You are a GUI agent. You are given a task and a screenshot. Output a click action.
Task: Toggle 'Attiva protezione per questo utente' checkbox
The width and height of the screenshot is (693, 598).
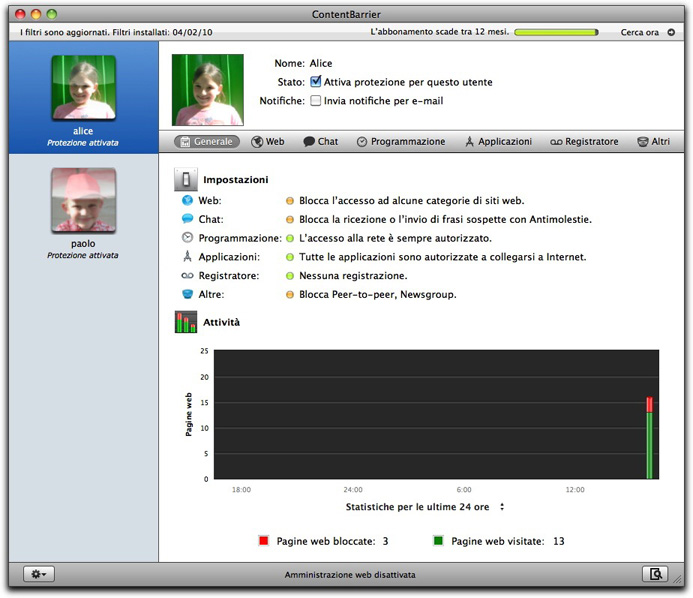point(316,82)
